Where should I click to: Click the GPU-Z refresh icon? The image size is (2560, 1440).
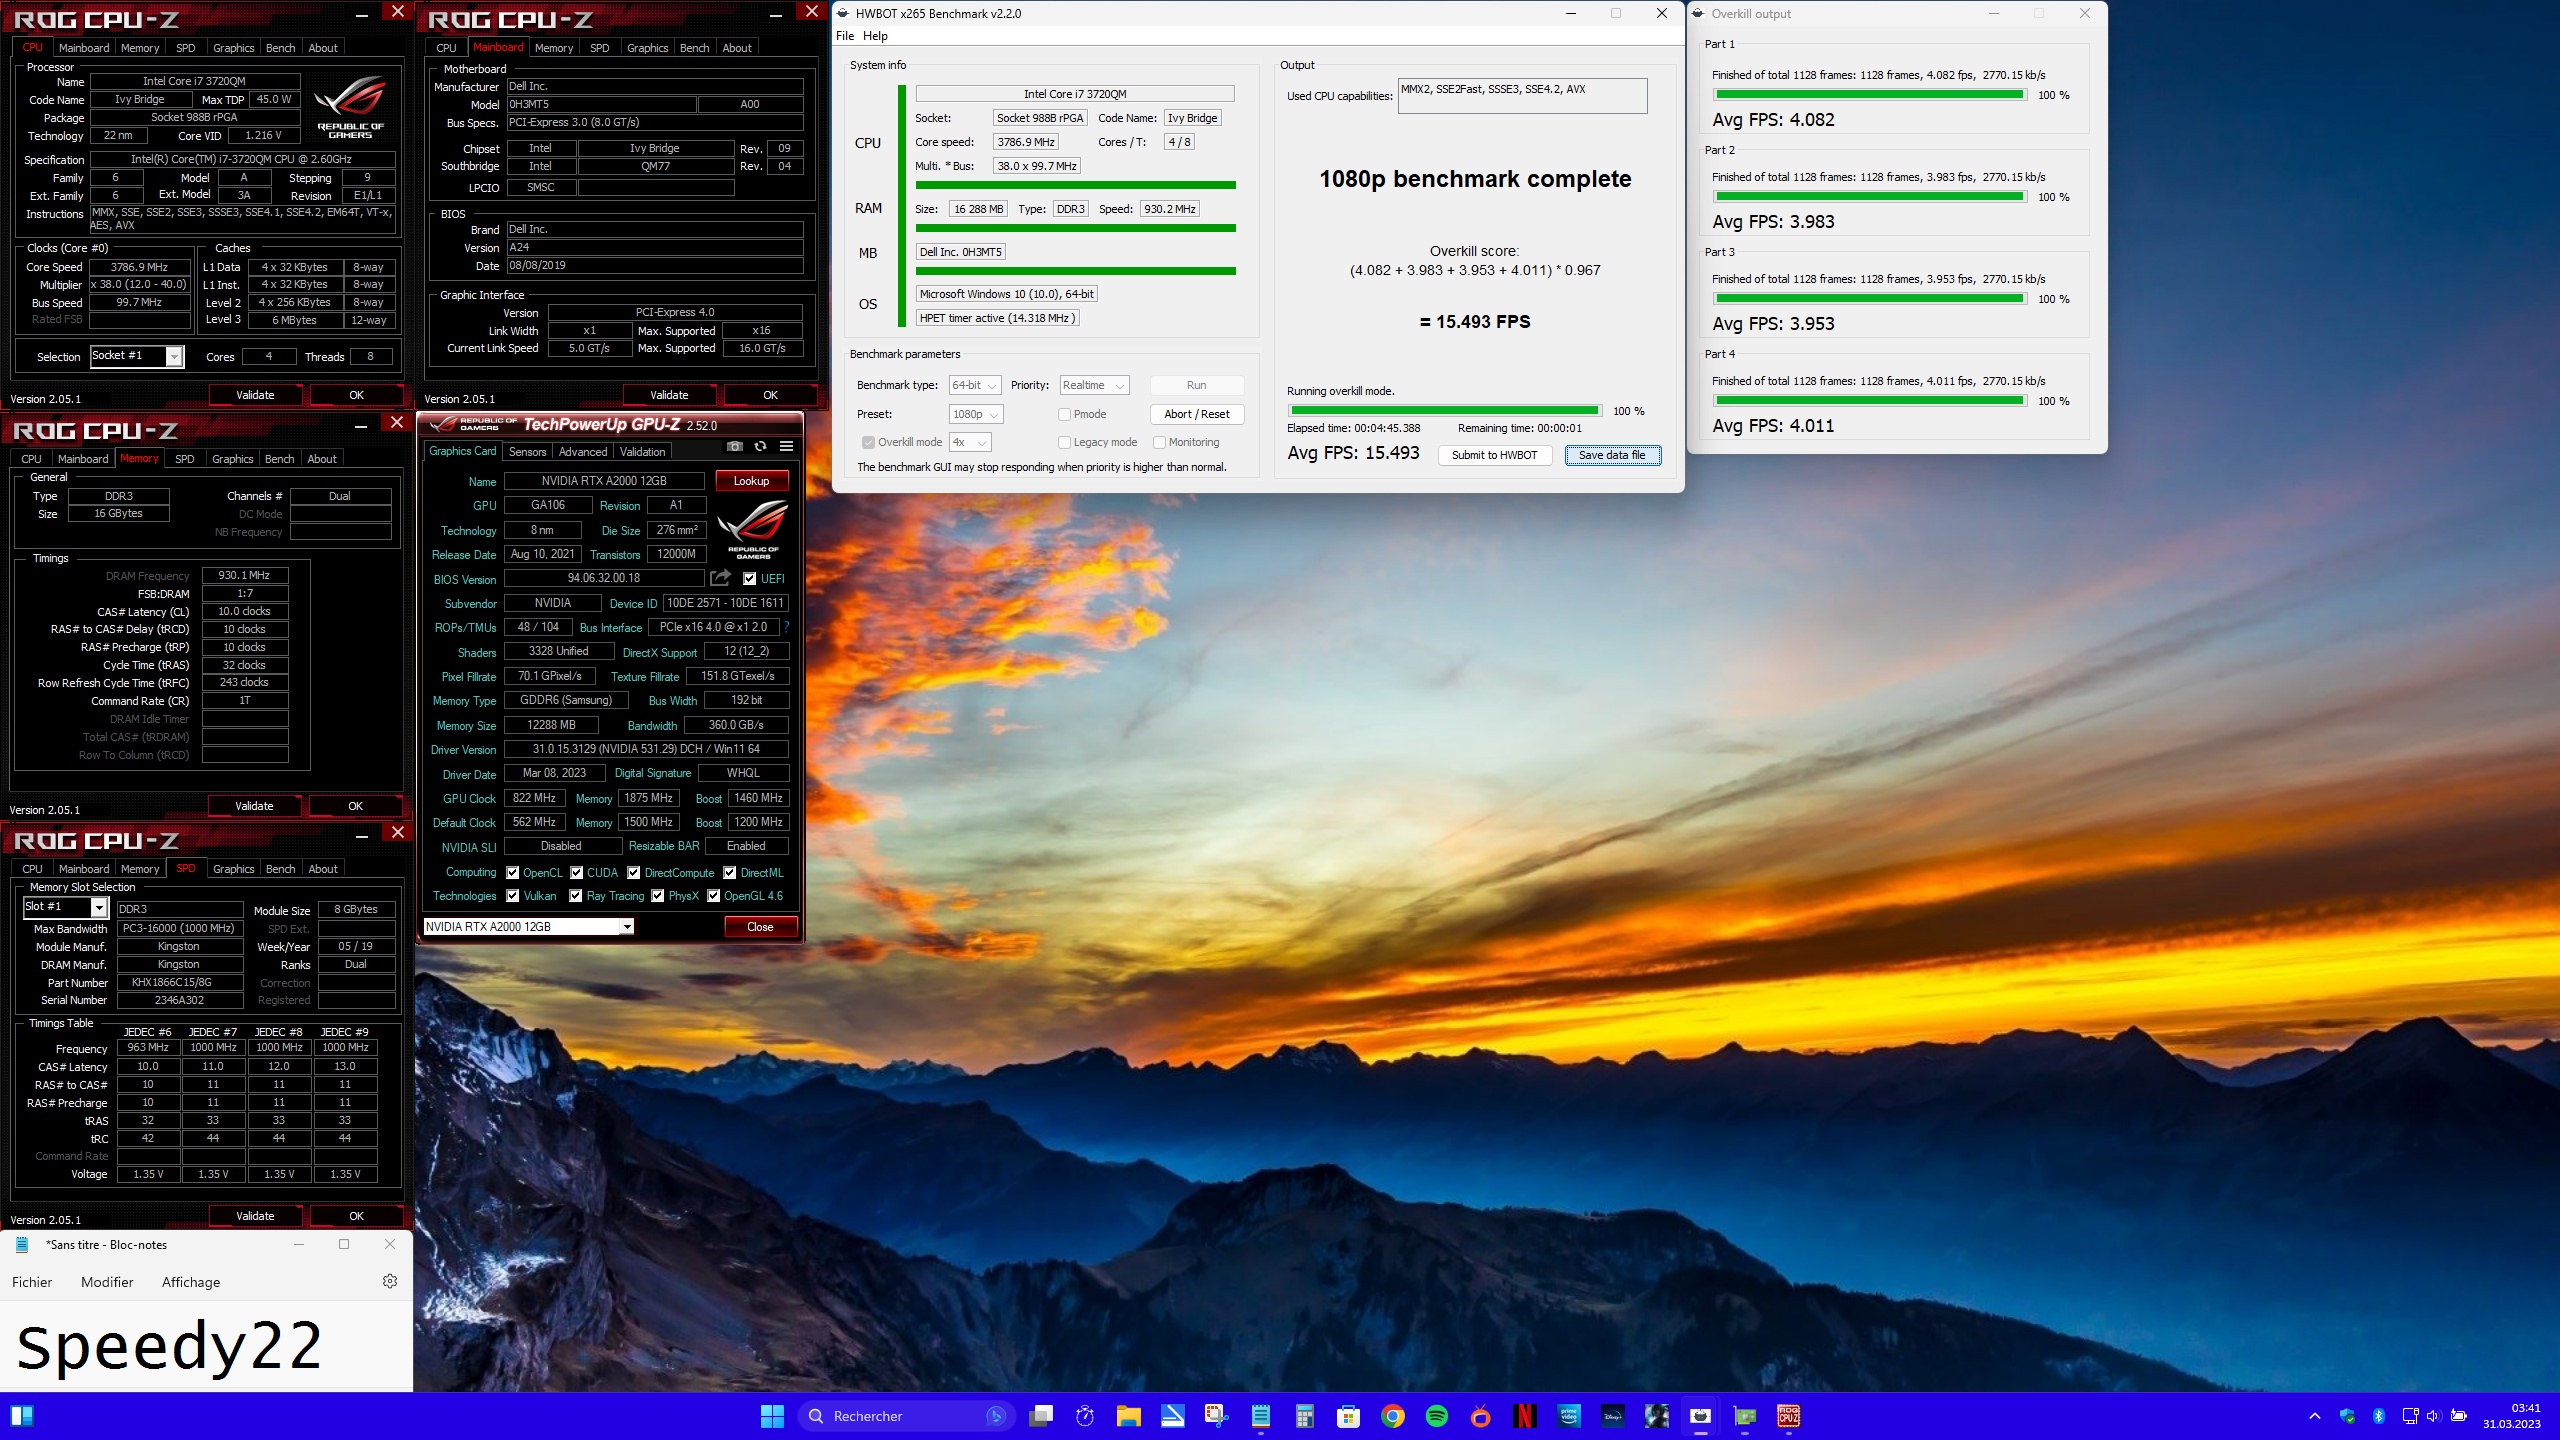pyautogui.click(x=761, y=446)
